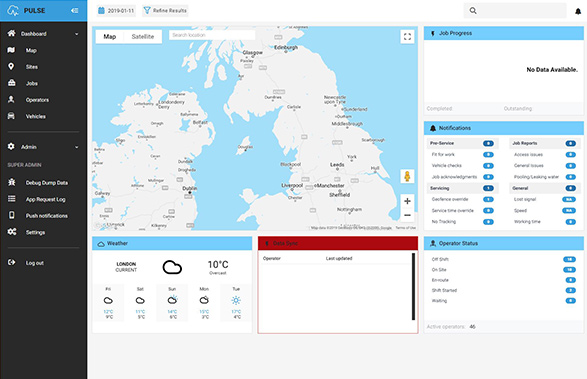Image resolution: width=587 pixels, height=379 pixels.
Task: Click the Shift Started count badge
Action: [571, 291]
